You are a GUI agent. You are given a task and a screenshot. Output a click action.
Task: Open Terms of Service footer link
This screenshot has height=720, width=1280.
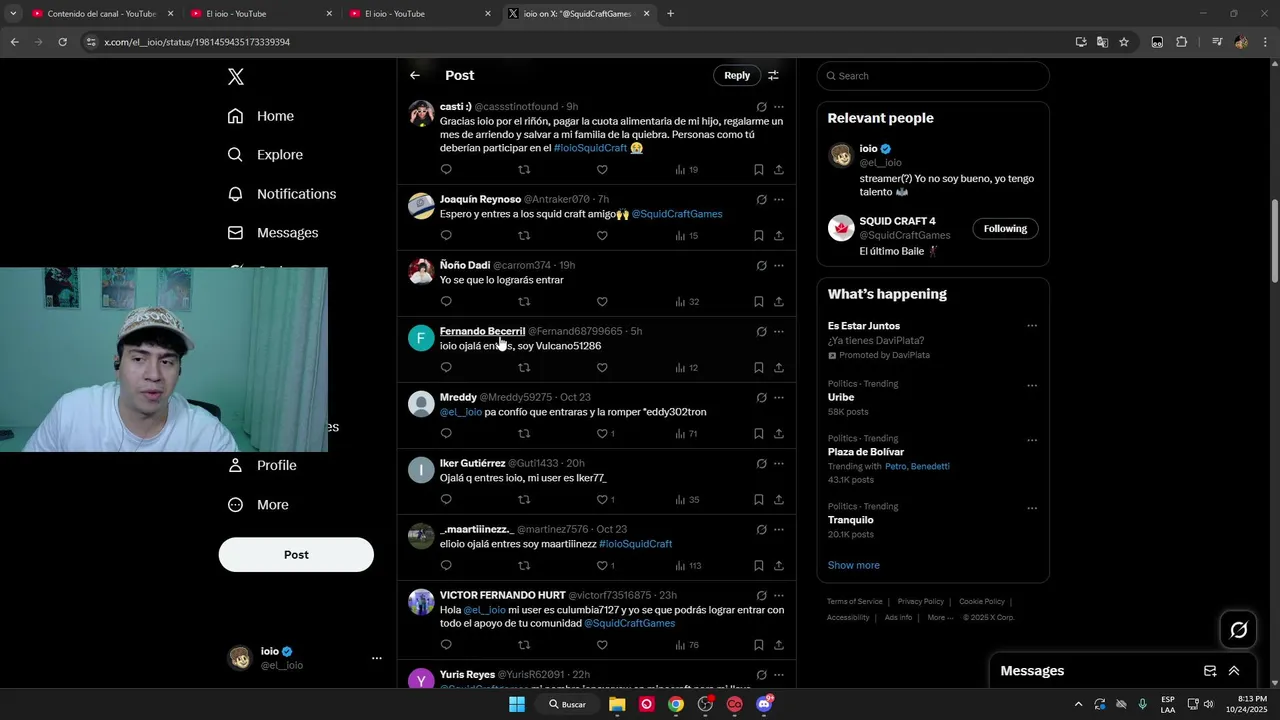pyautogui.click(x=855, y=602)
